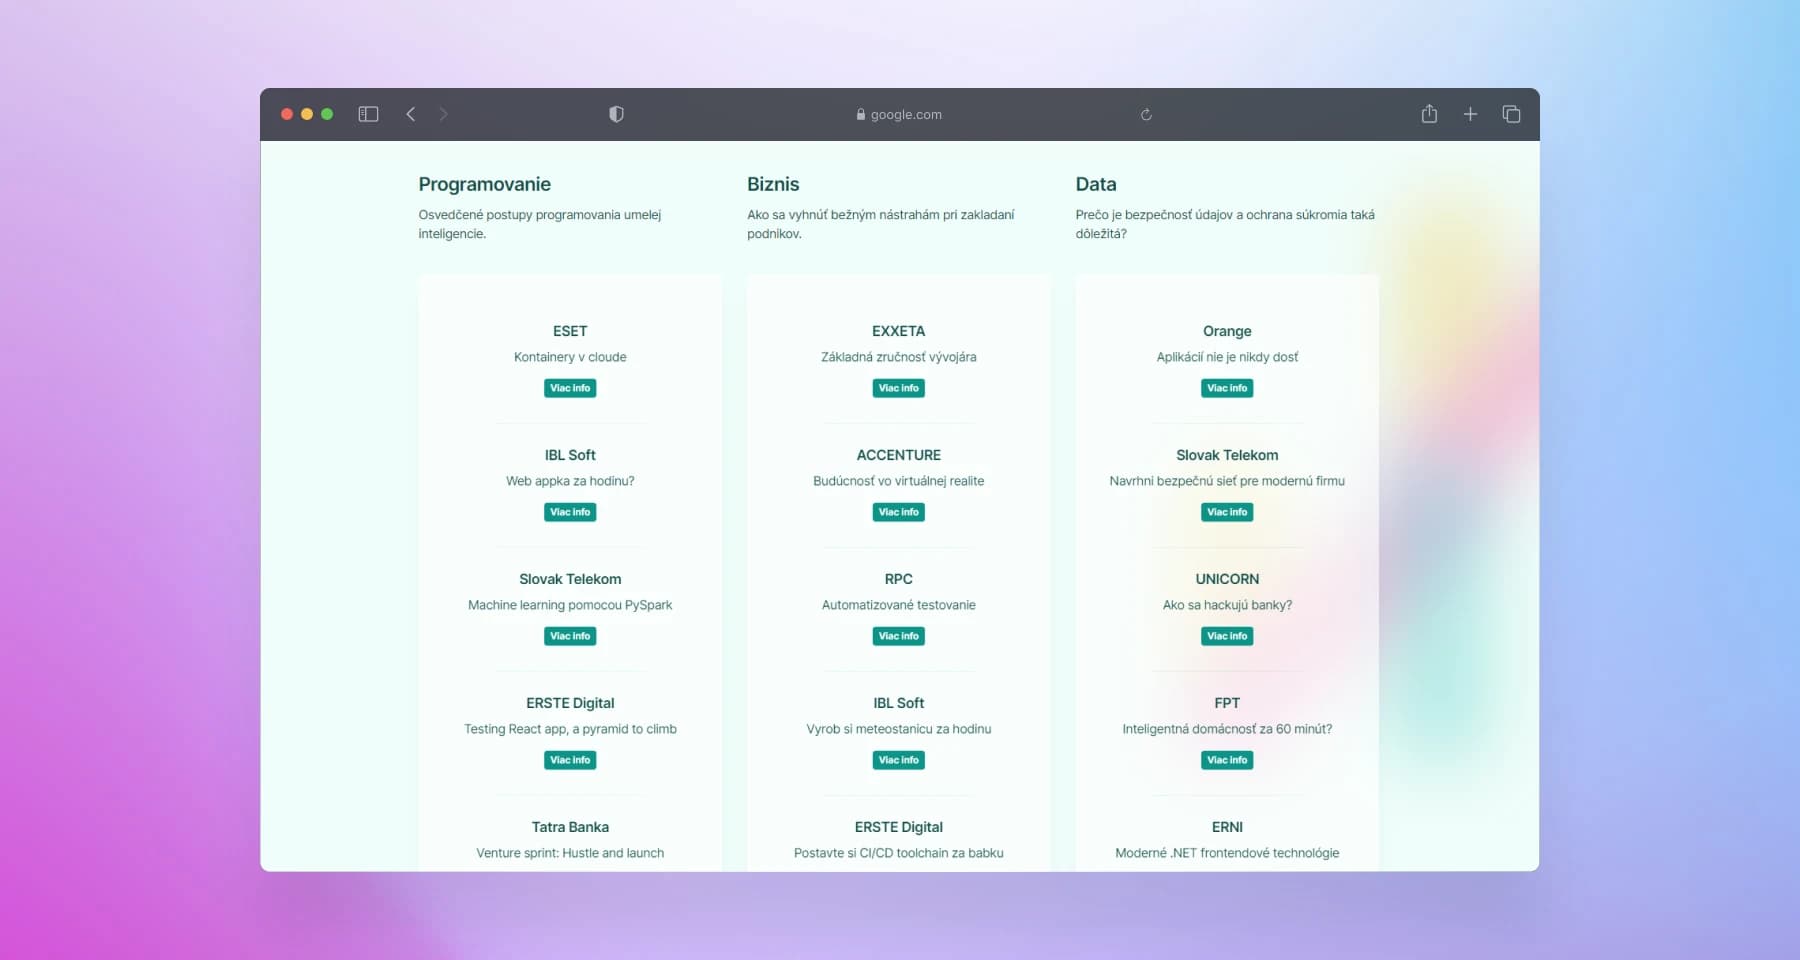Click Ako sa hackujú banky? text
The width and height of the screenshot is (1800, 960).
[x=1227, y=605]
